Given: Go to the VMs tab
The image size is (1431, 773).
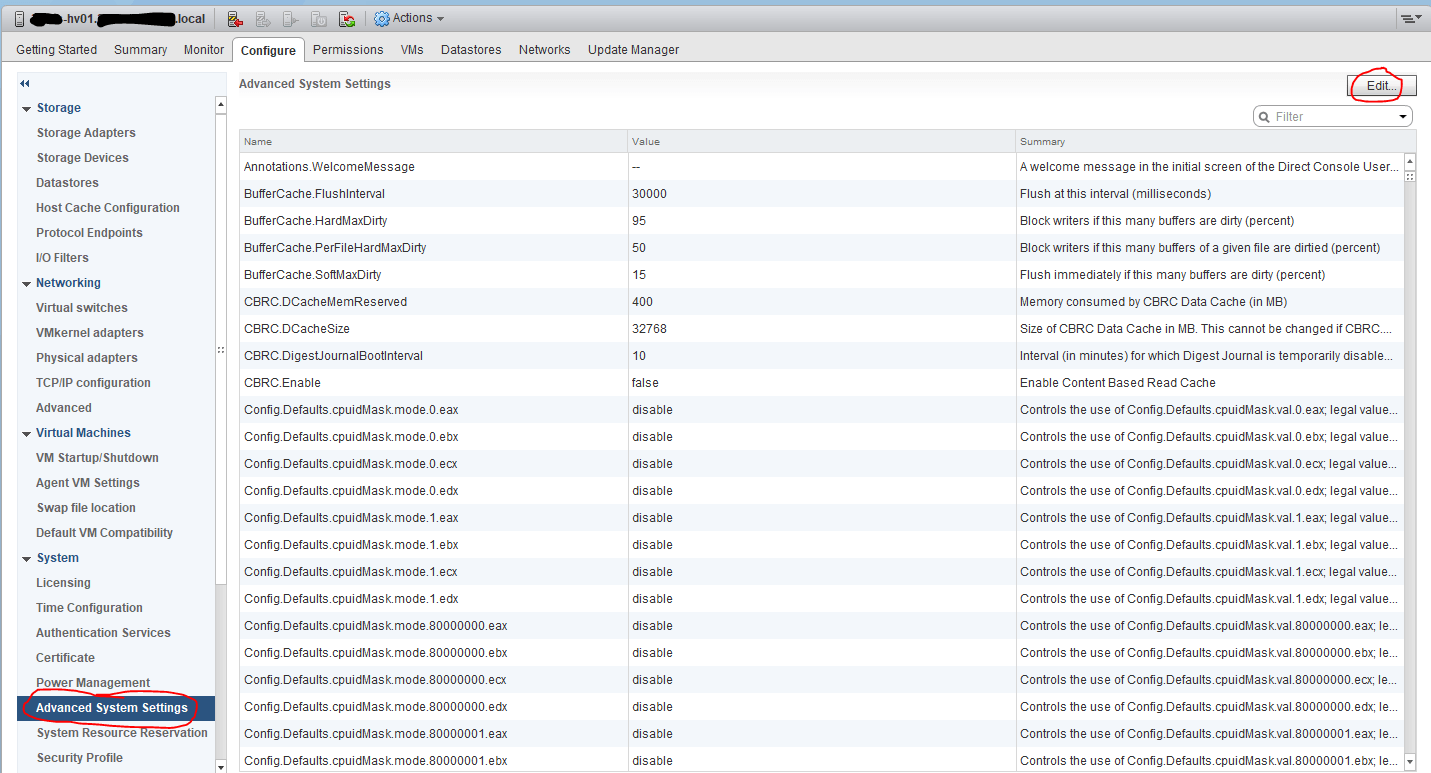Looking at the screenshot, I should [x=412, y=50].
